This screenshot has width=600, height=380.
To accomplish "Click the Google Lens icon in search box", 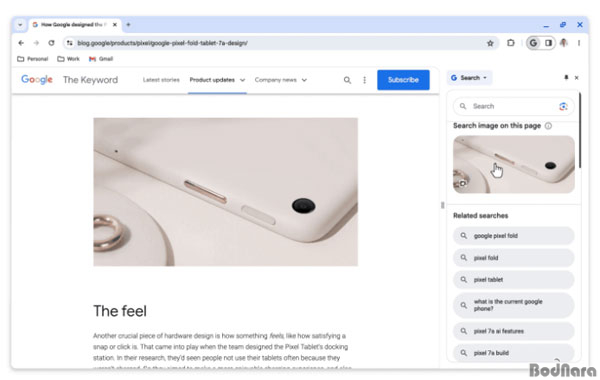I will click(563, 106).
